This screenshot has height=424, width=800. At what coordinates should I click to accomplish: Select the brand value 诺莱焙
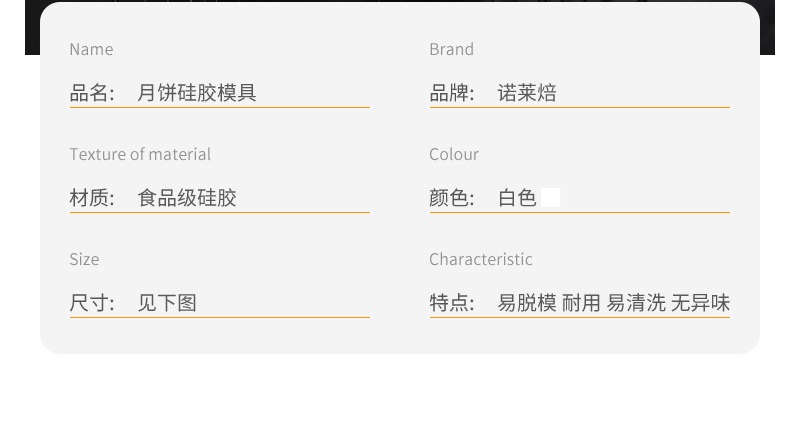[527, 93]
